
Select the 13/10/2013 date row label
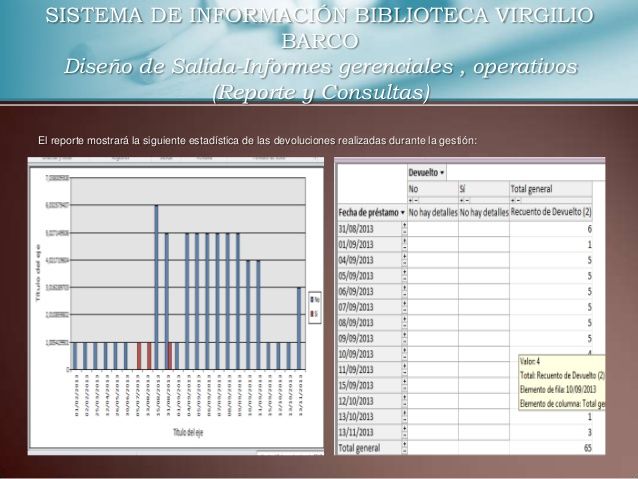point(356,417)
